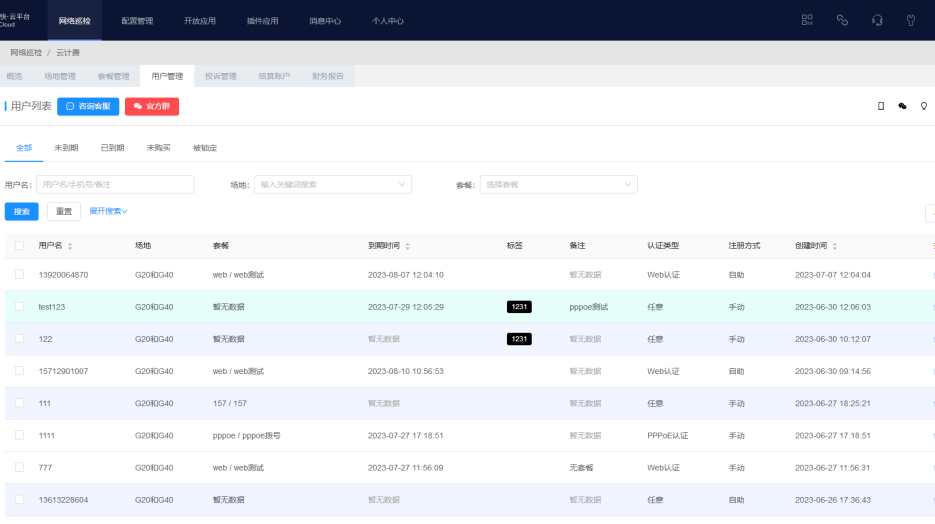Click username 13920064870 cell
The width and height of the screenshot is (935, 524).
coord(63,275)
